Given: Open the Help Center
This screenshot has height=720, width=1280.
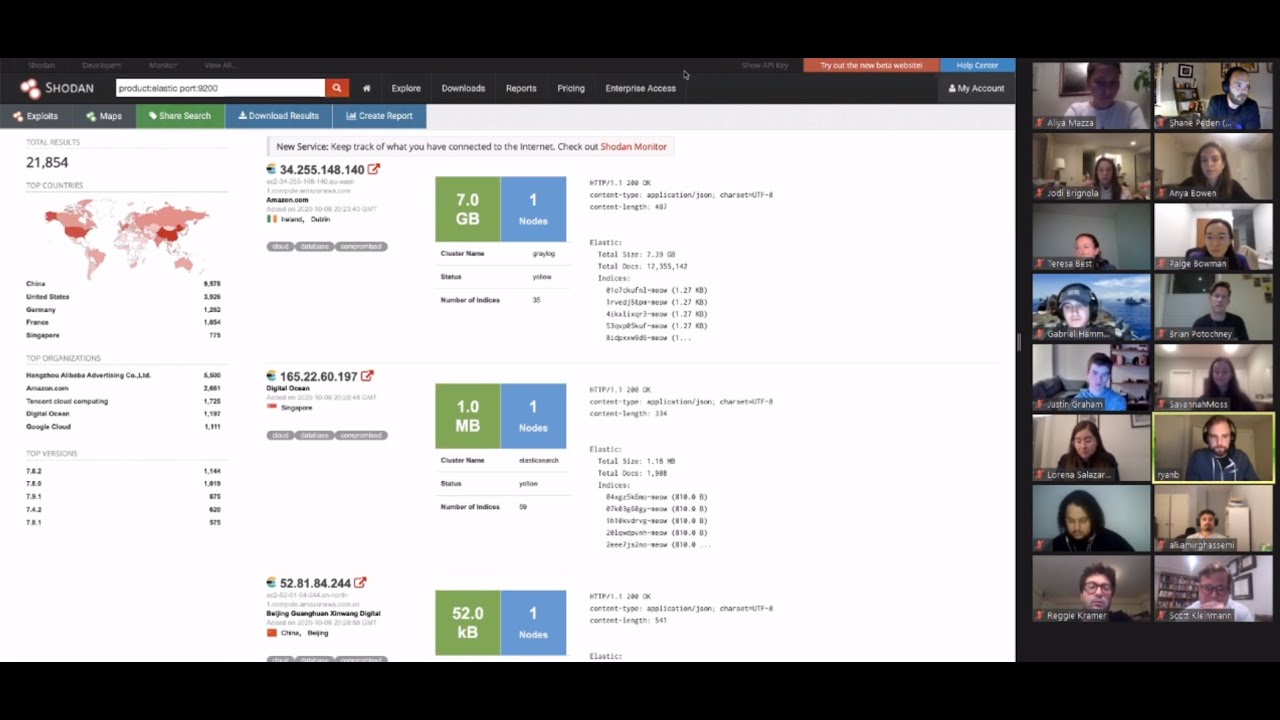Looking at the screenshot, I should tap(977, 65).
